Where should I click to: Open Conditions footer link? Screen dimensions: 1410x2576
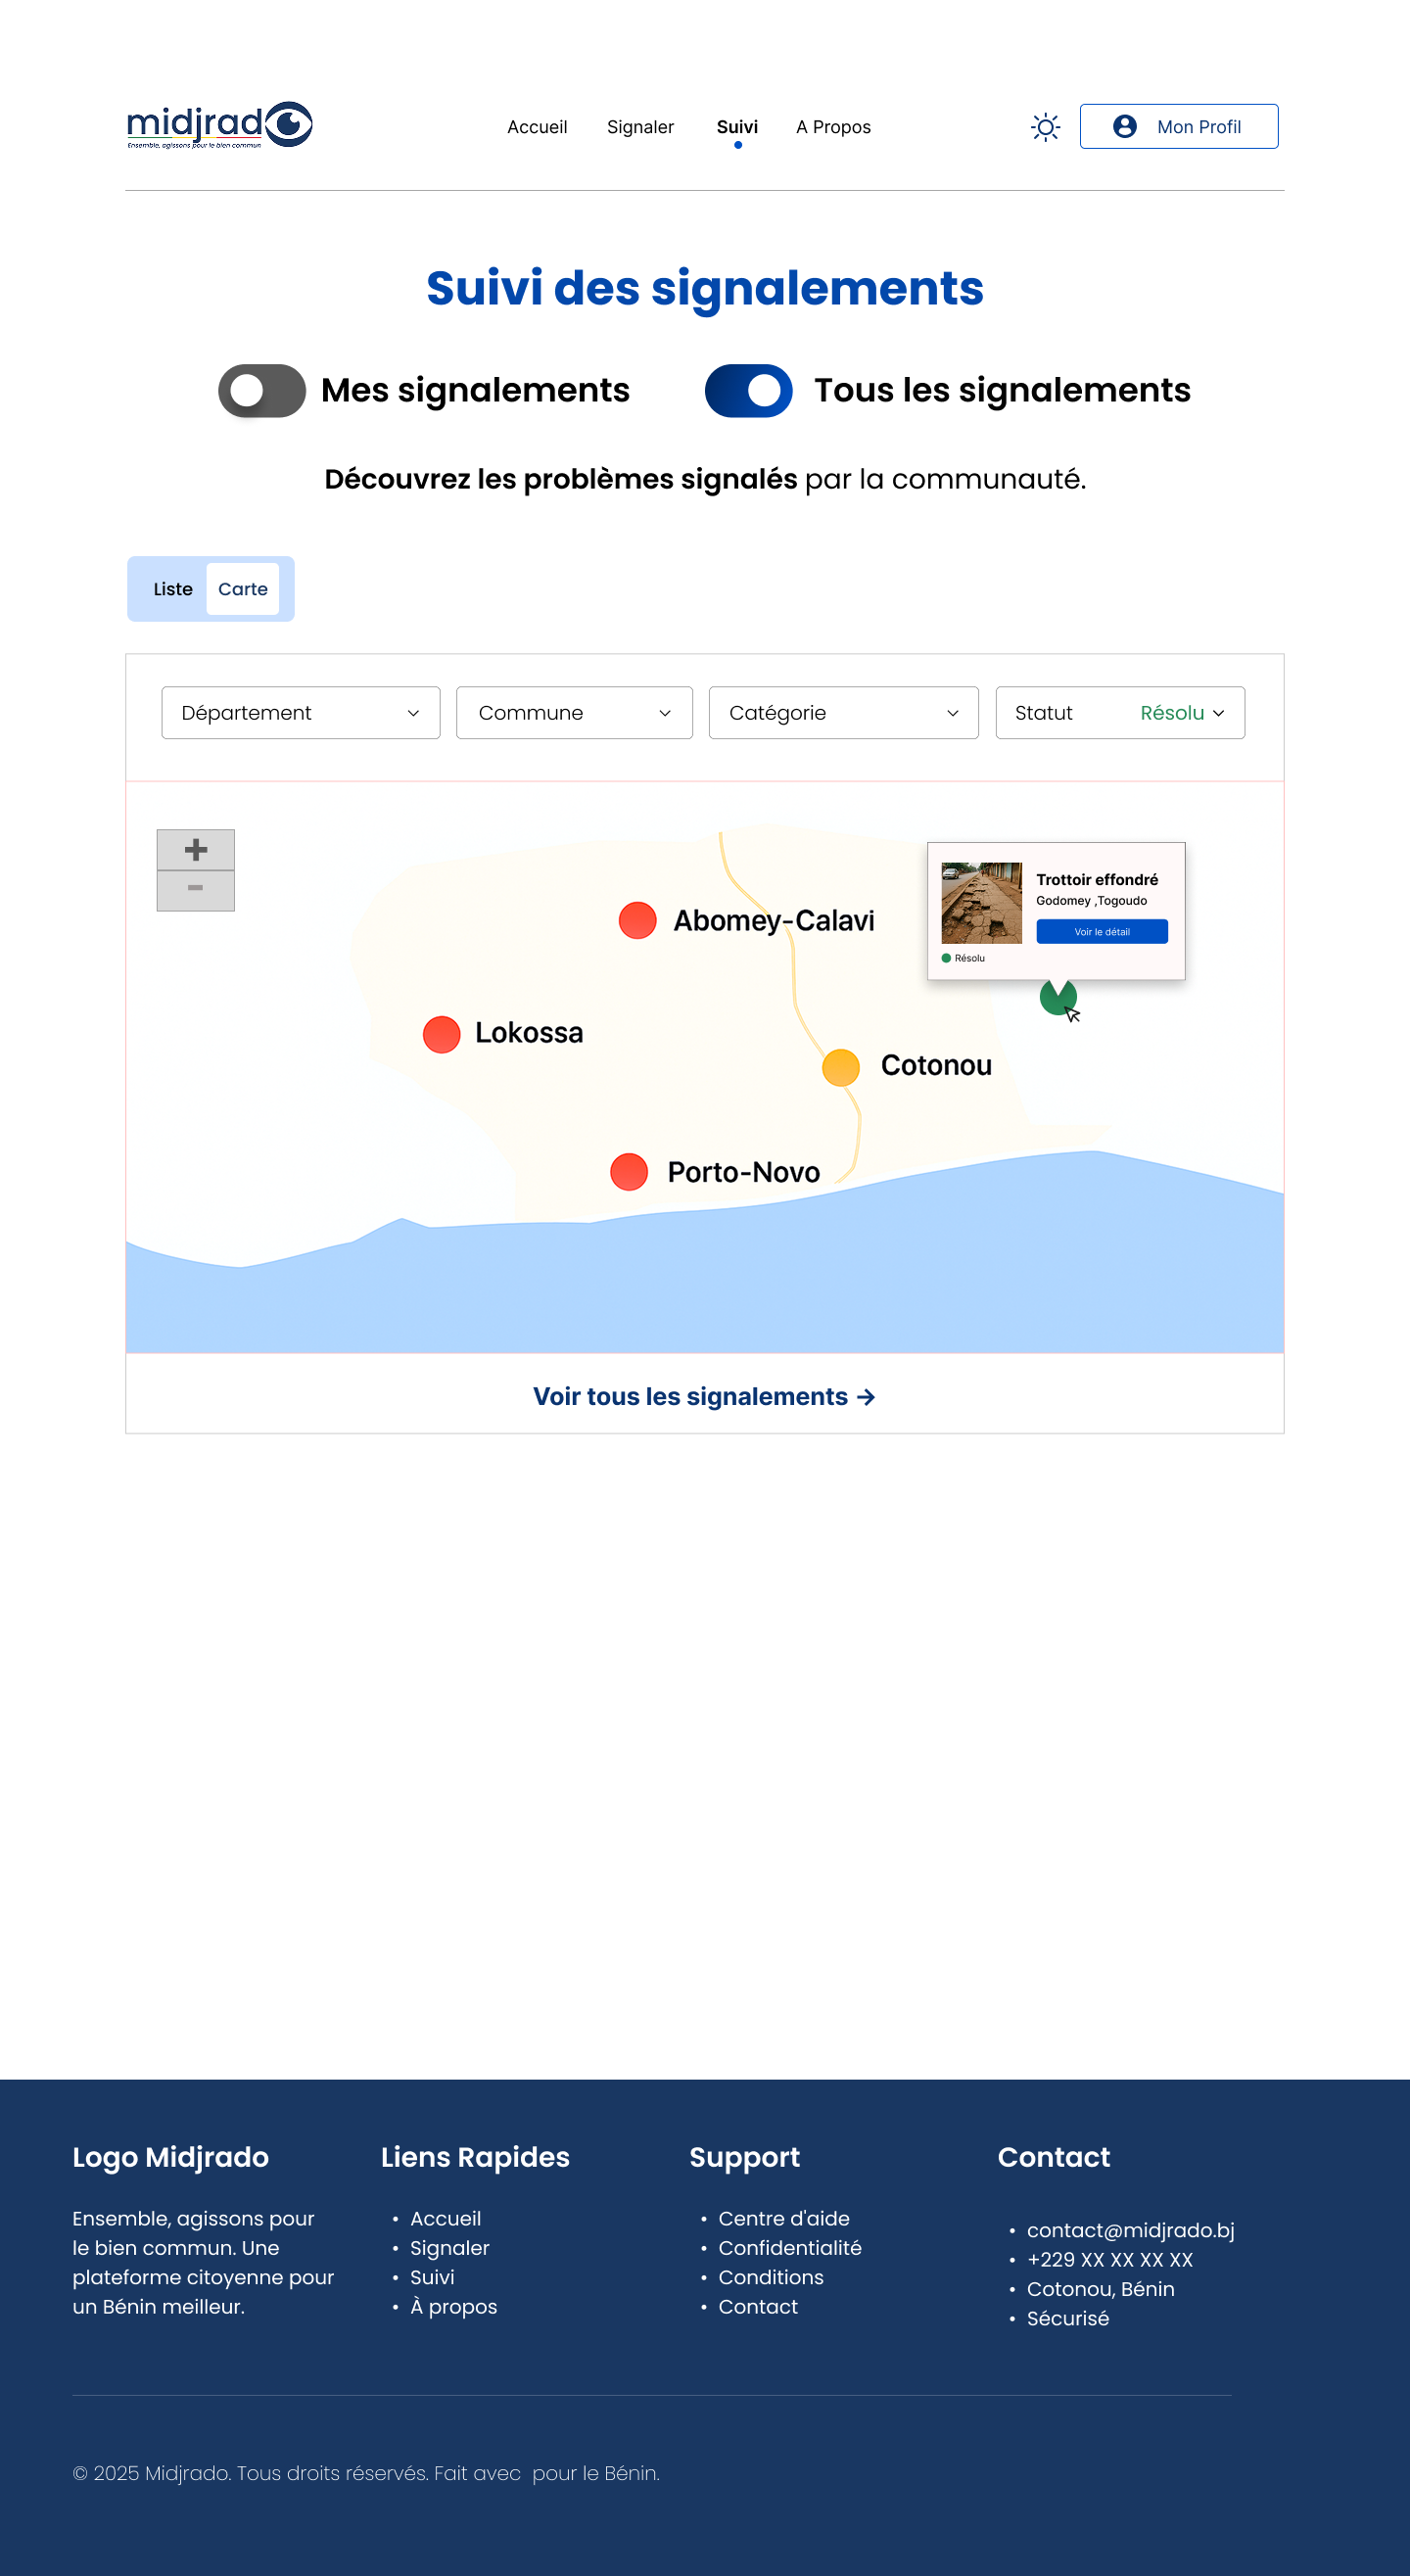771,2277
